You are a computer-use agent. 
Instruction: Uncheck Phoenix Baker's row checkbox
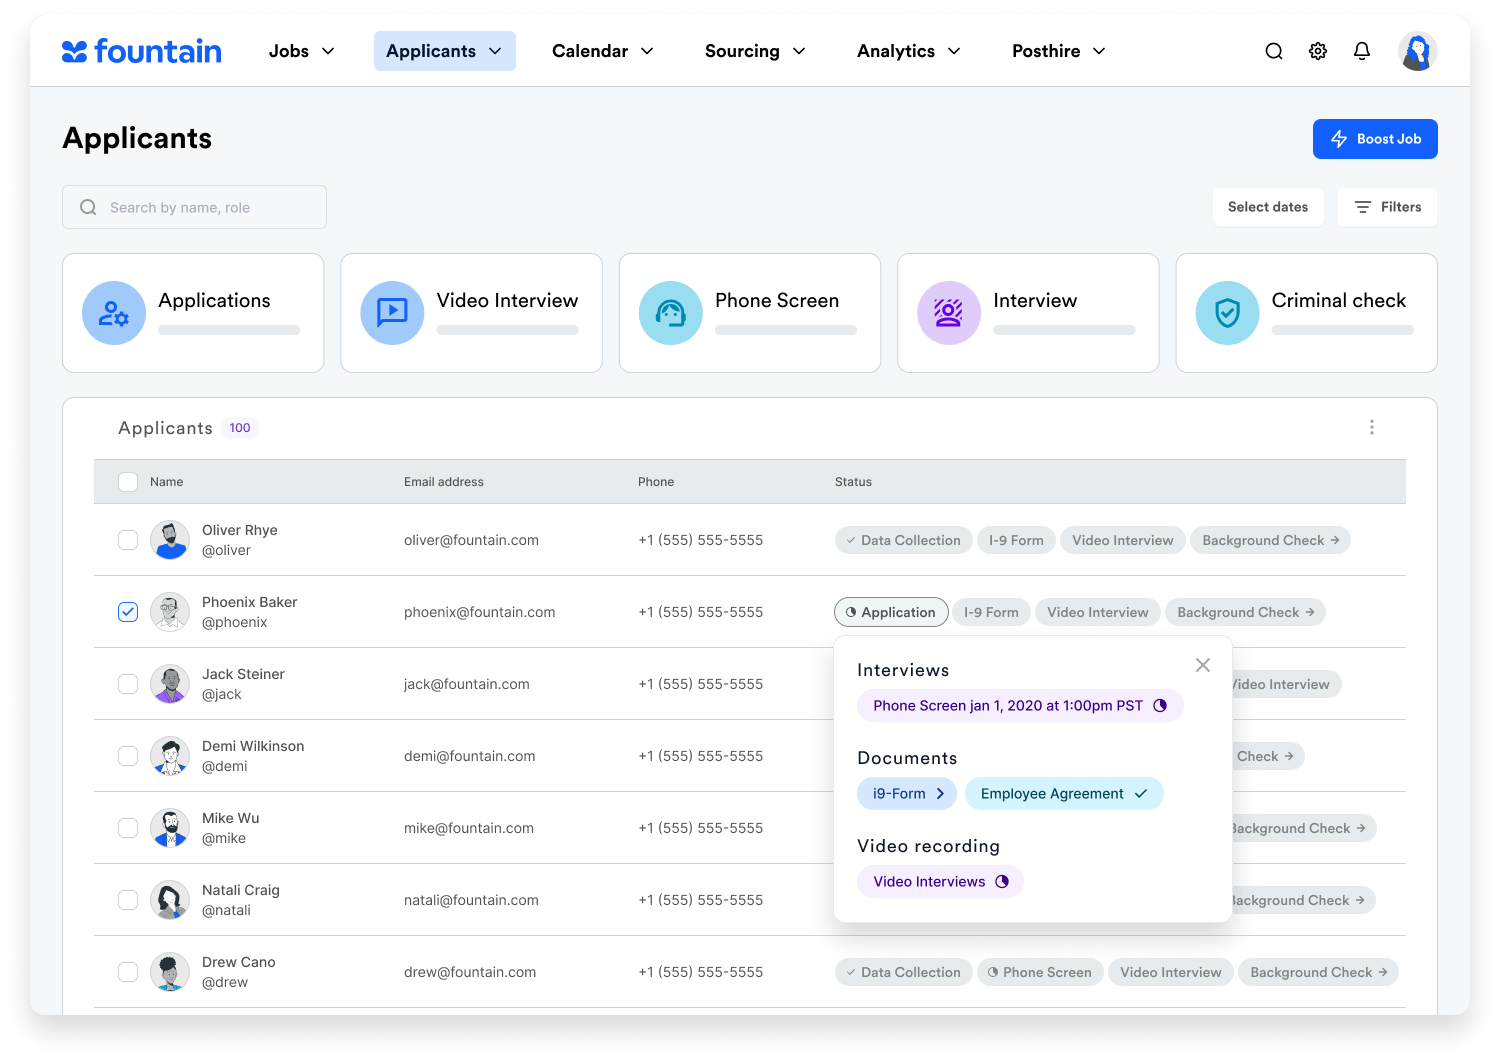point(128,612)
